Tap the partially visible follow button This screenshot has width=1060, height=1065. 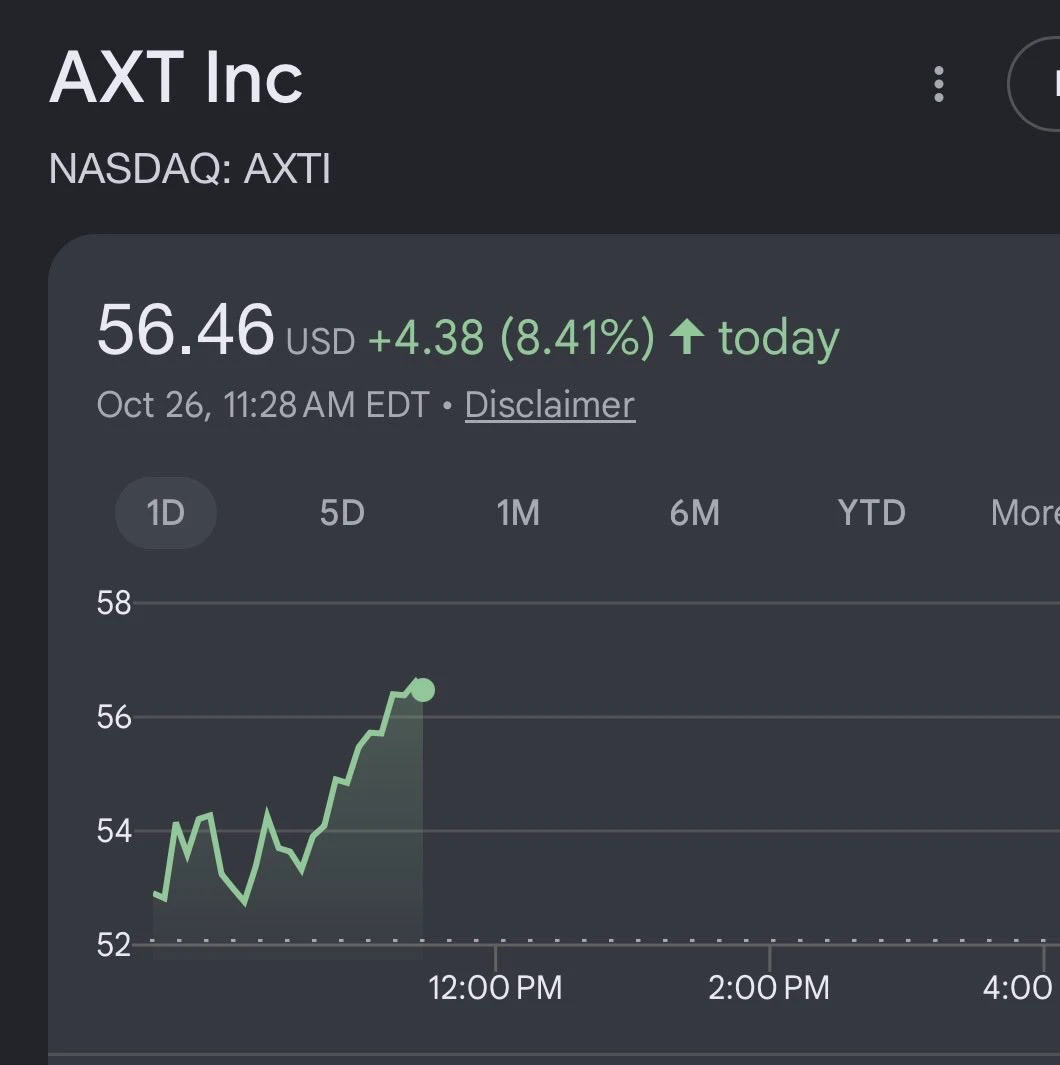click(x=1034, y=84)
